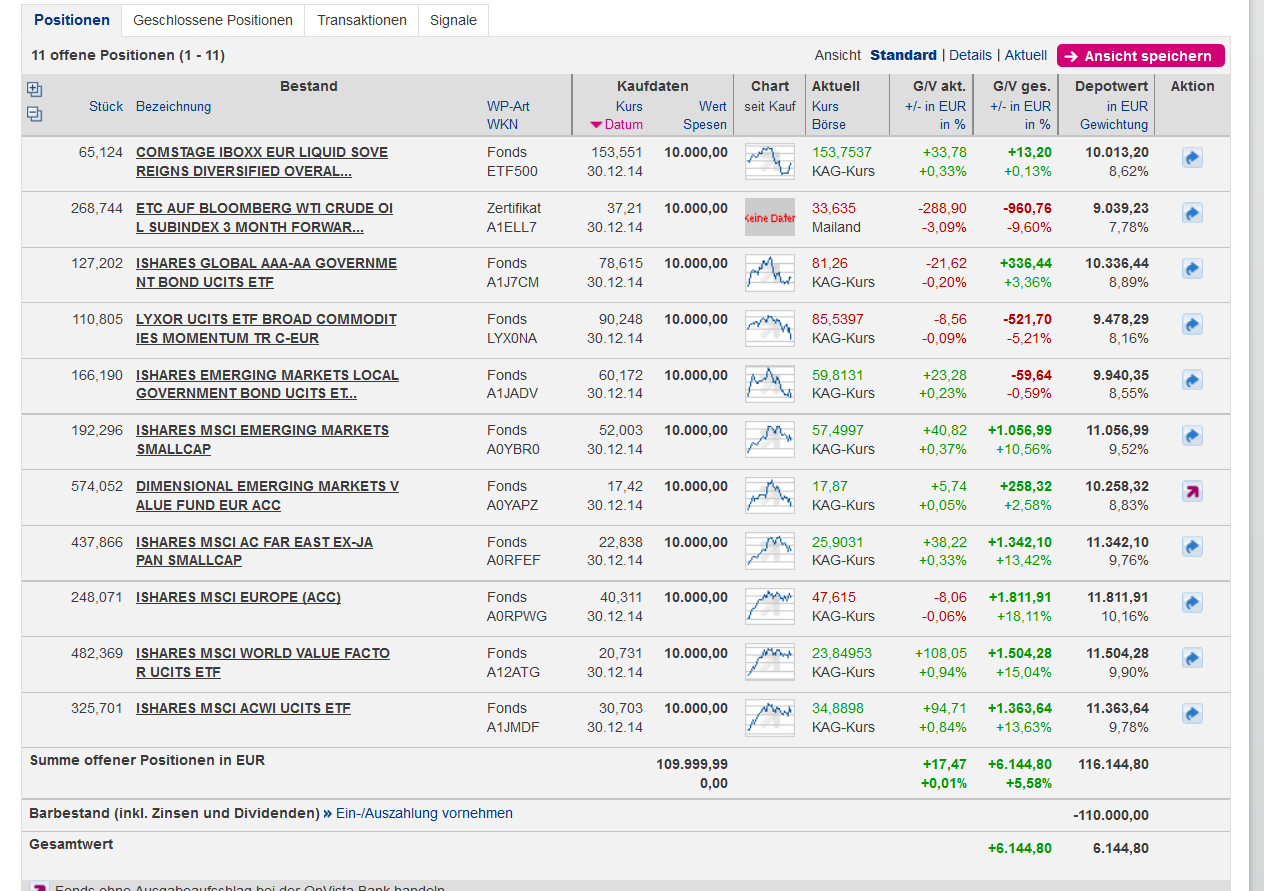Open Geschlossene Positionen tab
The image size is (1264, 891).
click(x=213, y=20)
